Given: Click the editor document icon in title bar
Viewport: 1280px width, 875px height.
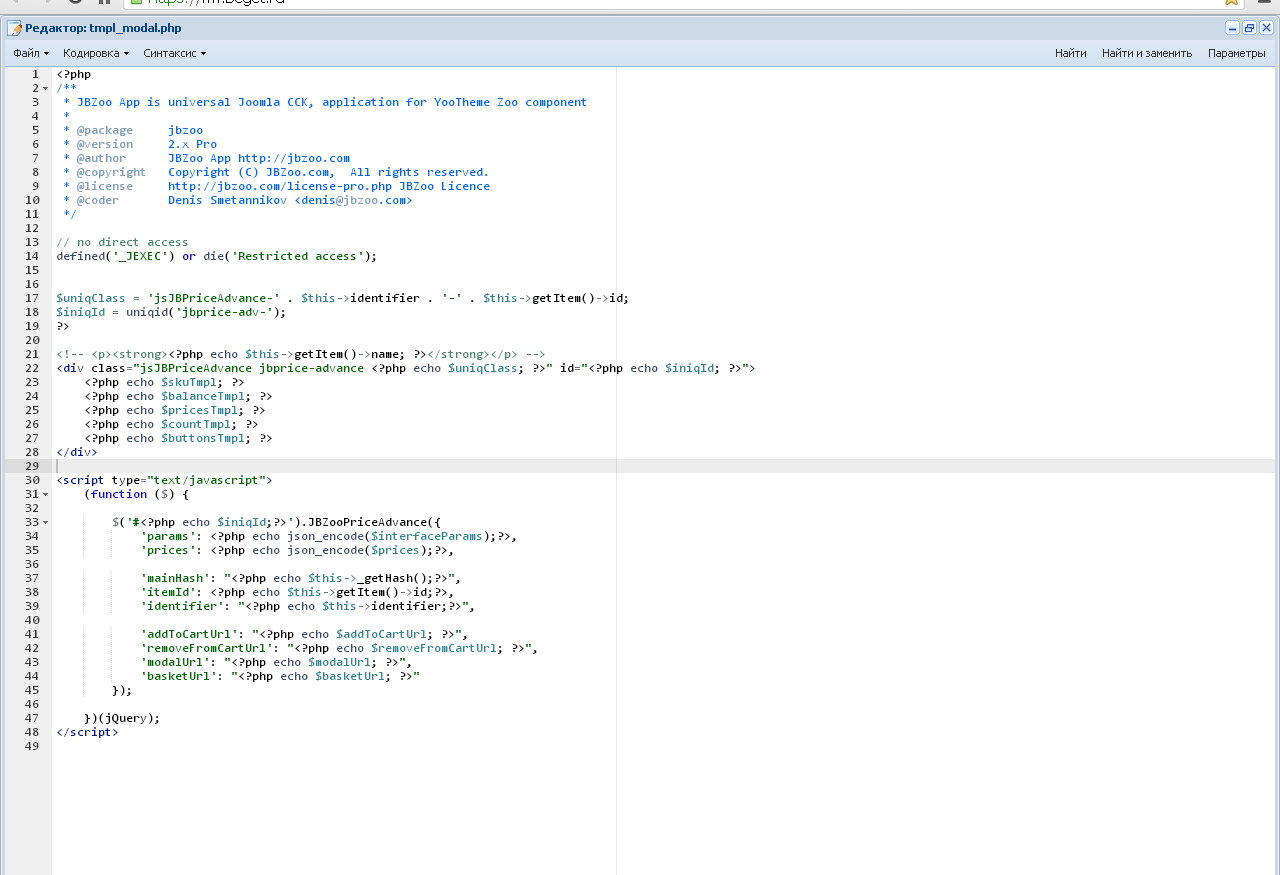Looking at the screenshot, I should pos(14,28).
